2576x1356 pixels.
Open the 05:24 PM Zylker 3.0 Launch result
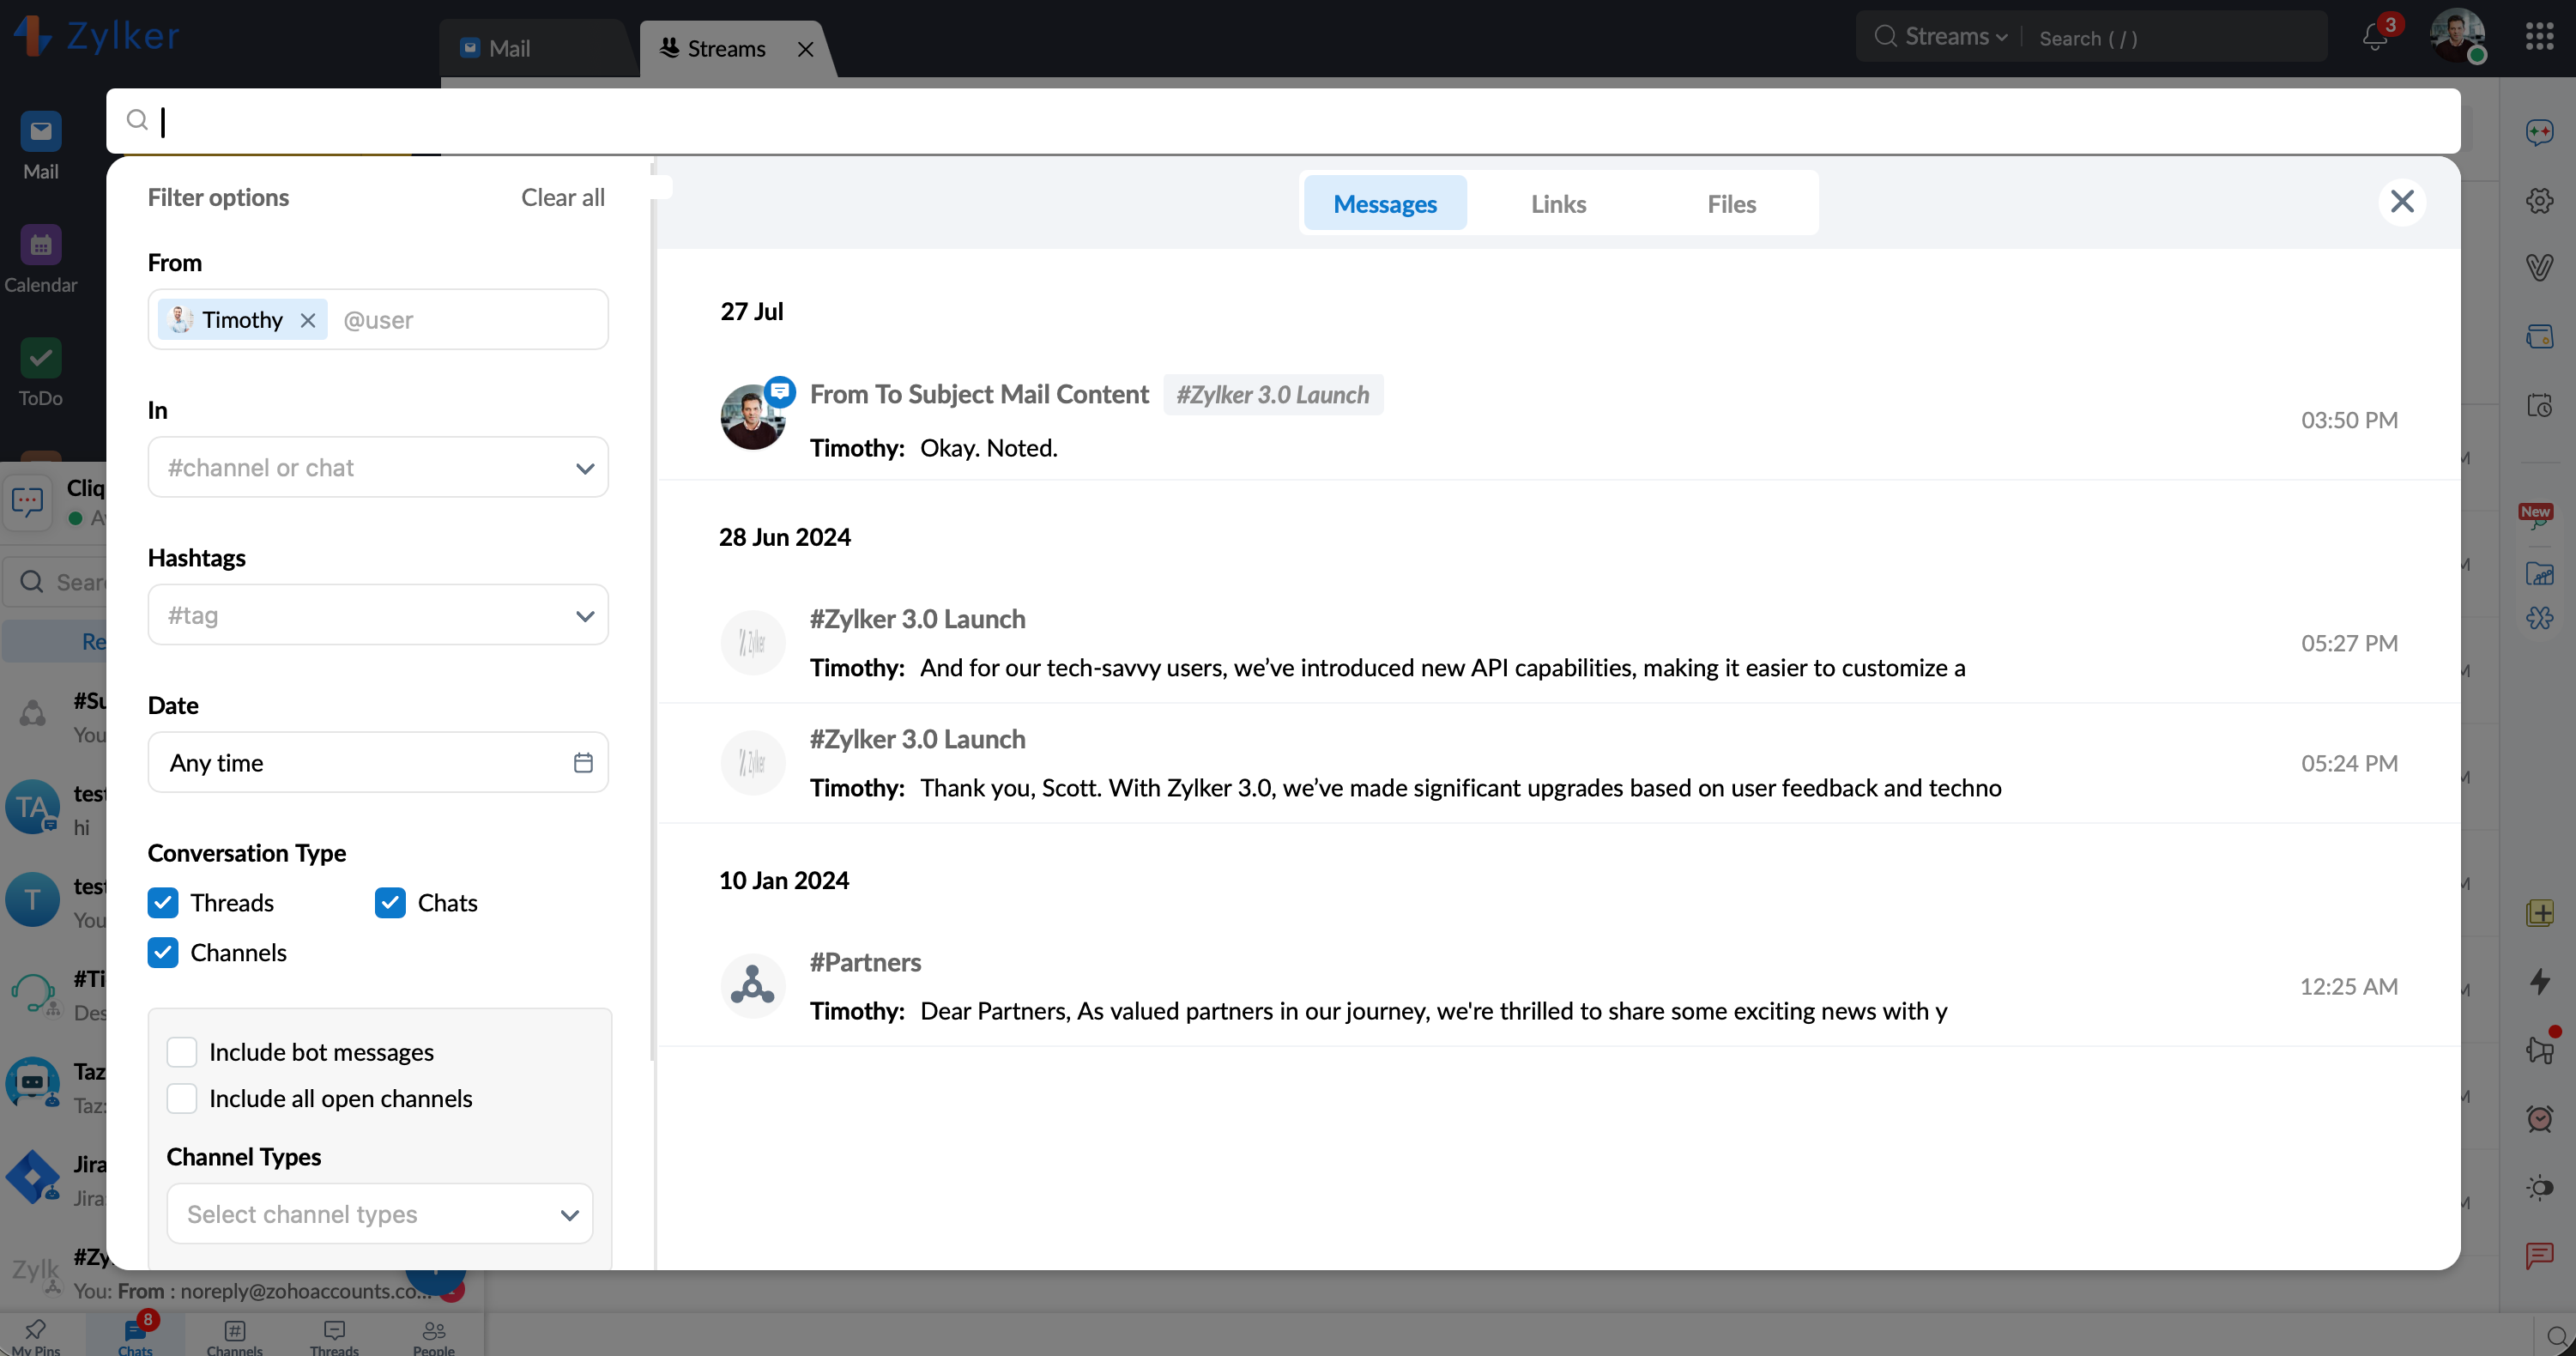[1559, 763]
